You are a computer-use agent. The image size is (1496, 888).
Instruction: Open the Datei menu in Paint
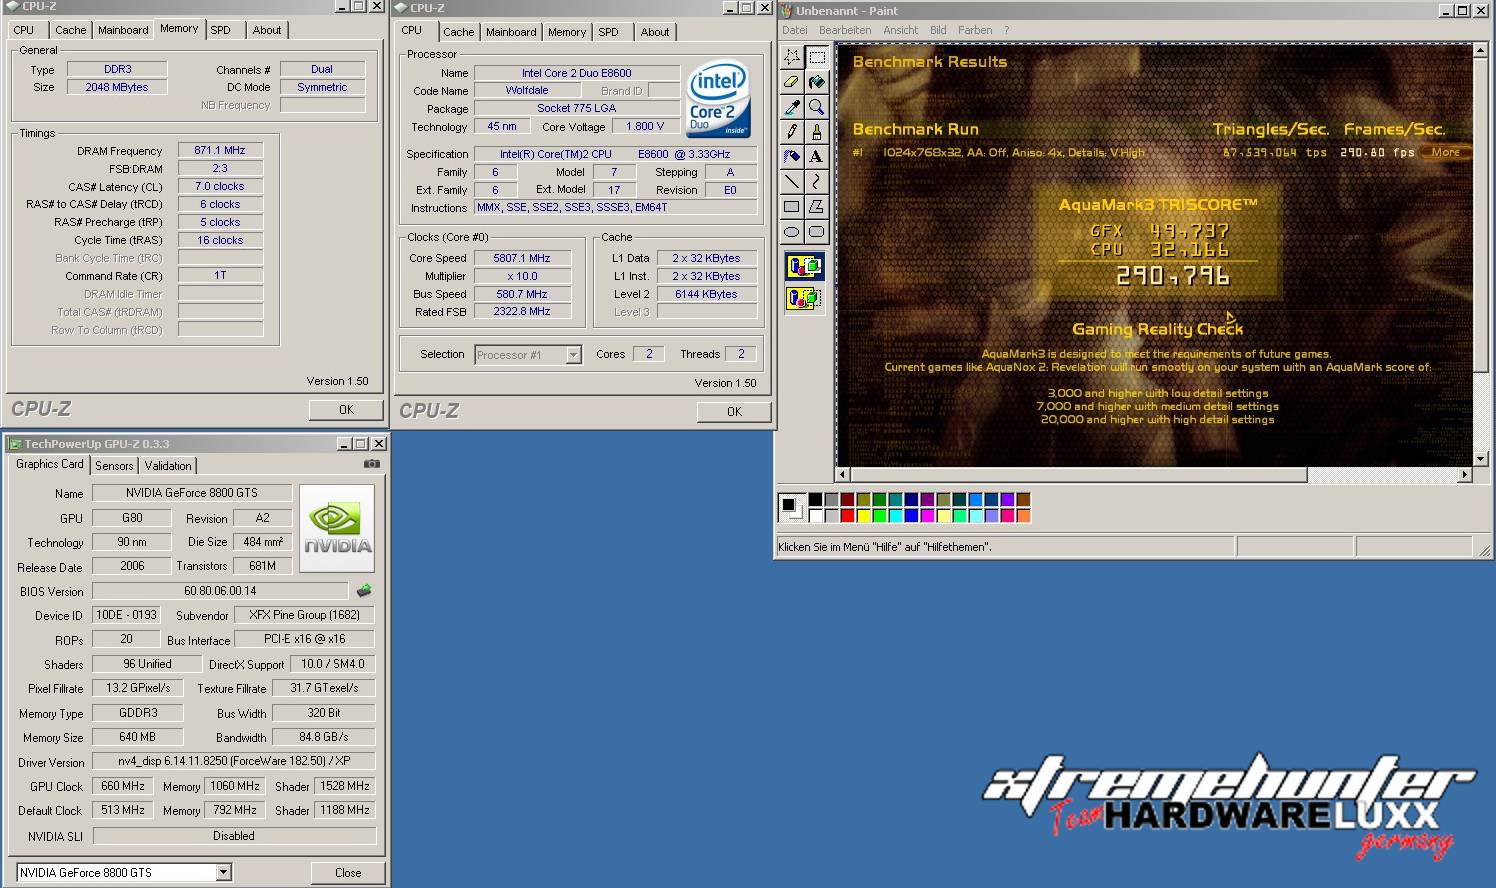(x=795, y=30)
